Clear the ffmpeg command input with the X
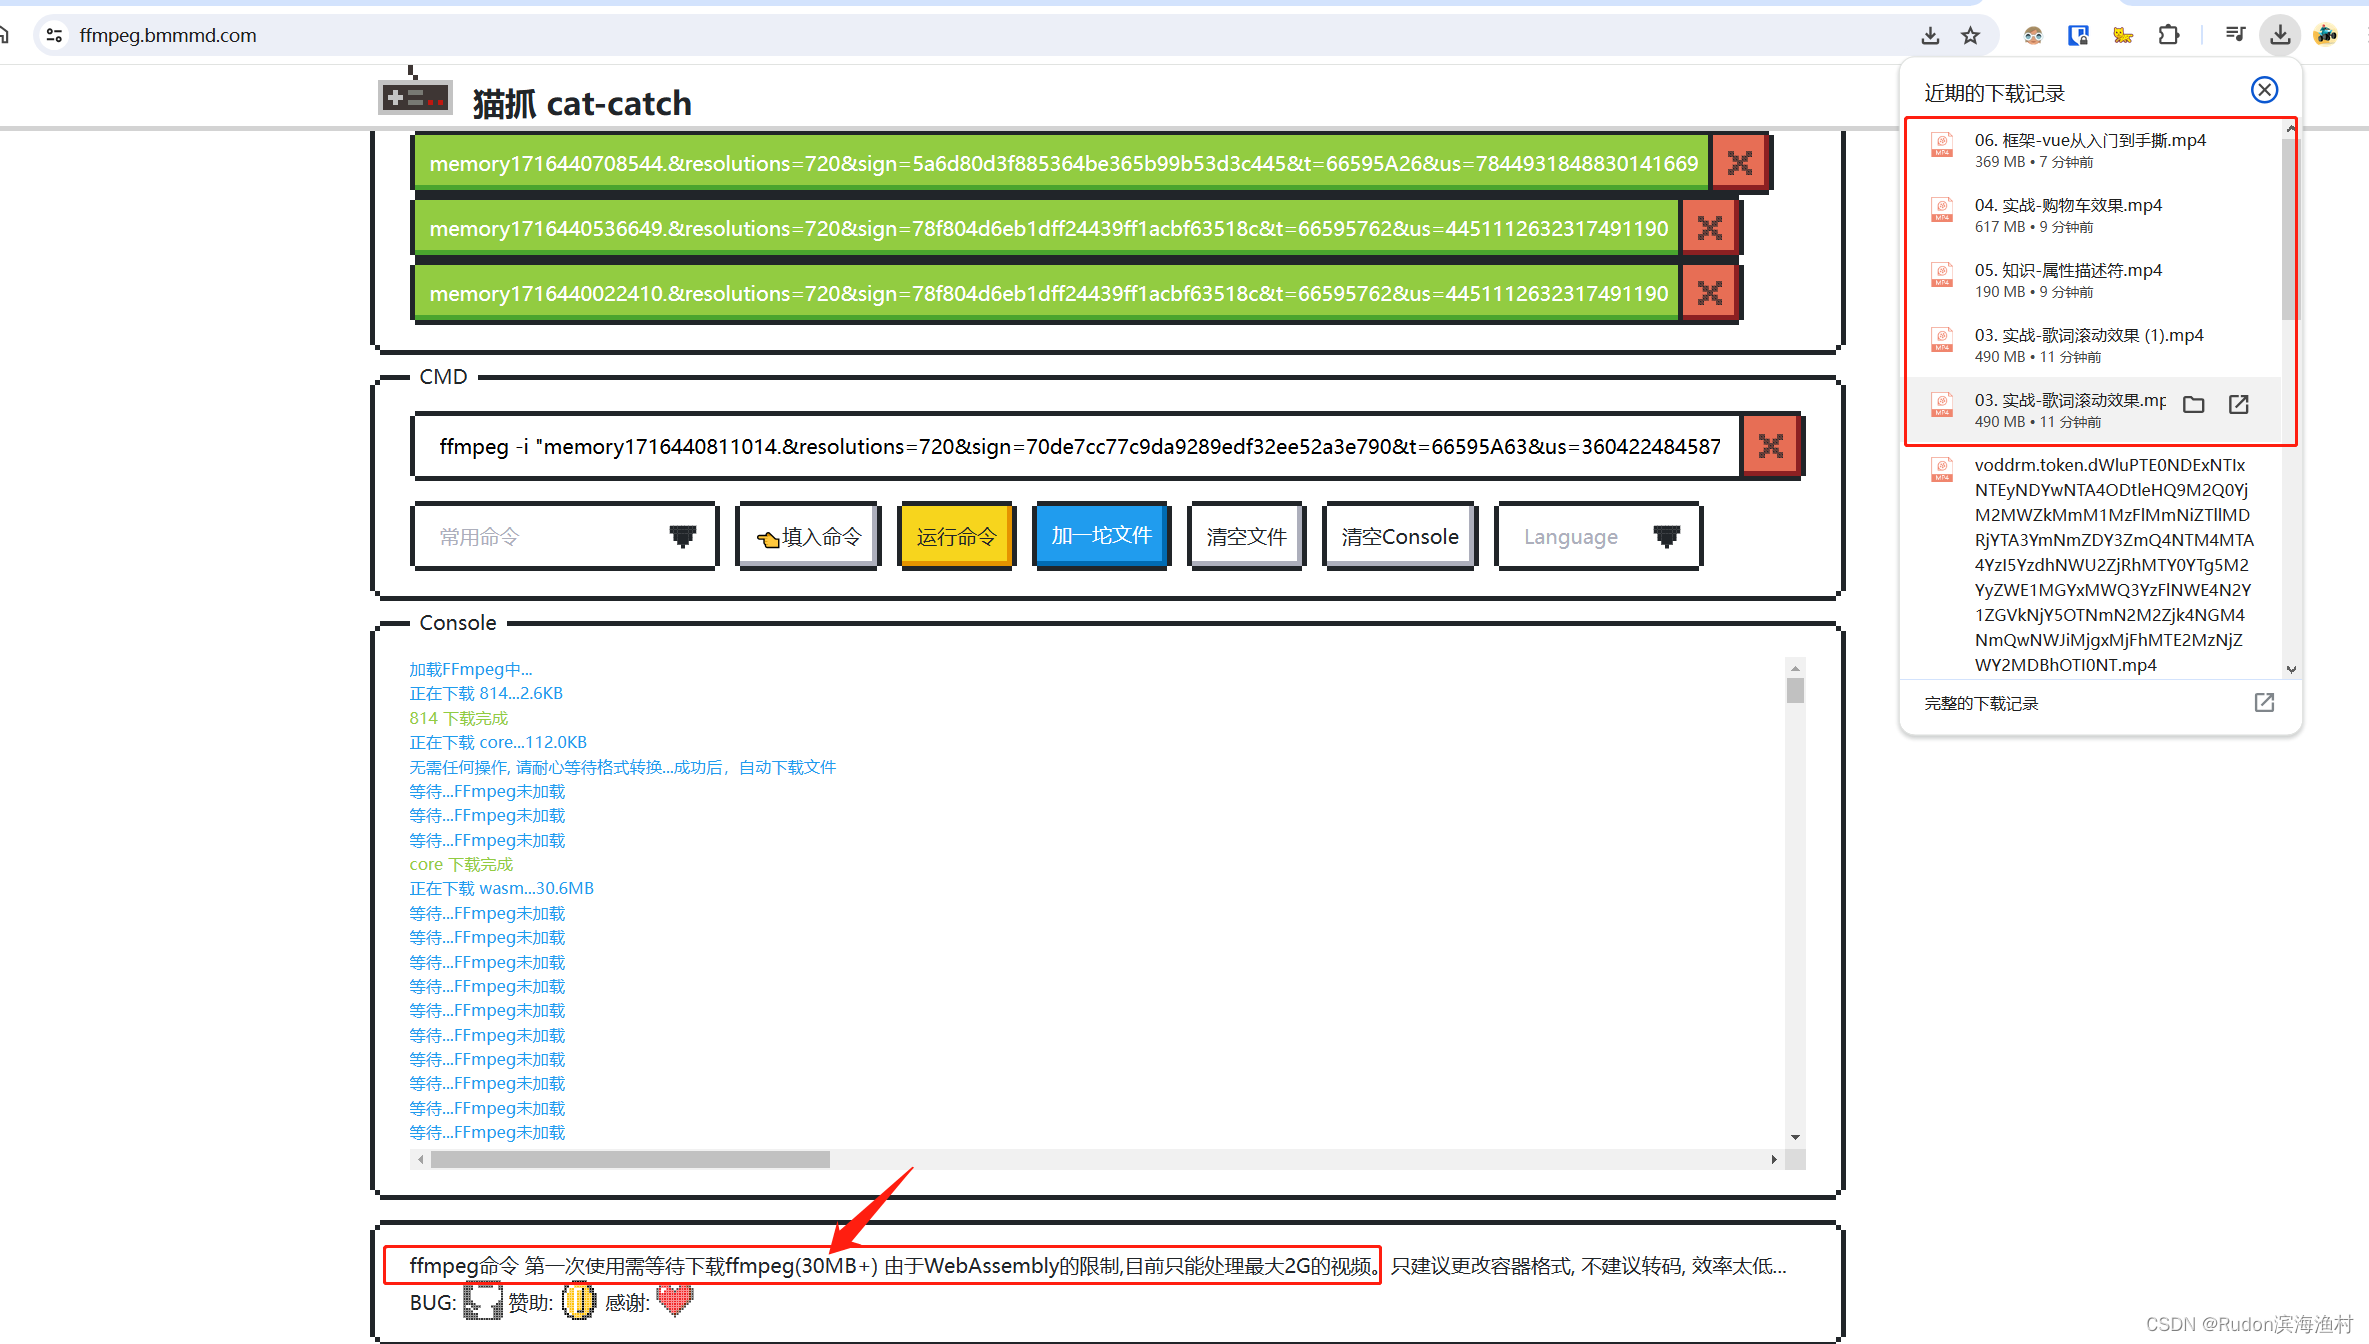This screenshot has height=1344, width=2369. (1771, 446)
